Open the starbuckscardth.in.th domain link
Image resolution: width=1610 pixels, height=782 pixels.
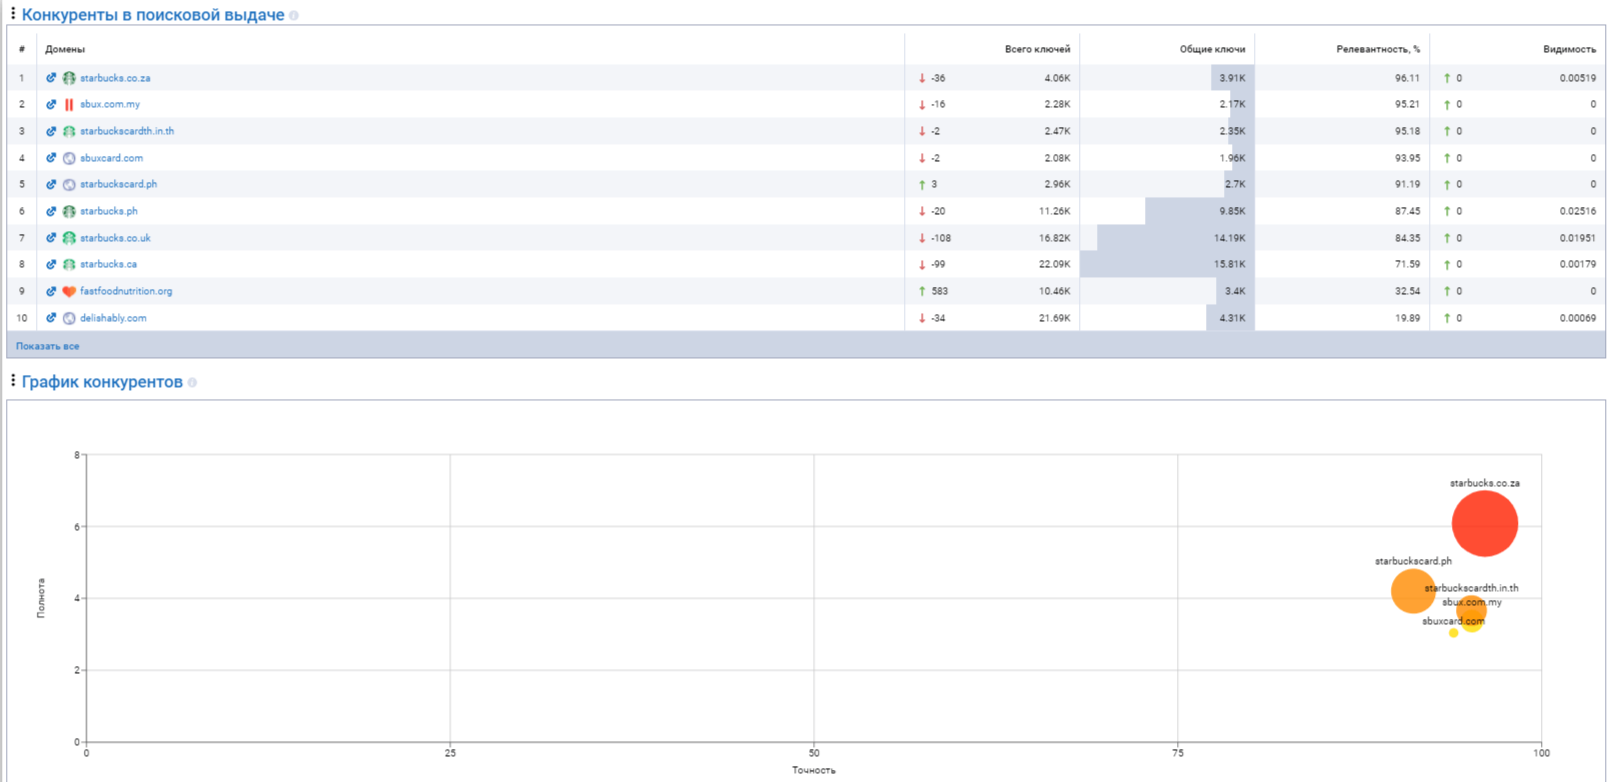pos(127,131)
